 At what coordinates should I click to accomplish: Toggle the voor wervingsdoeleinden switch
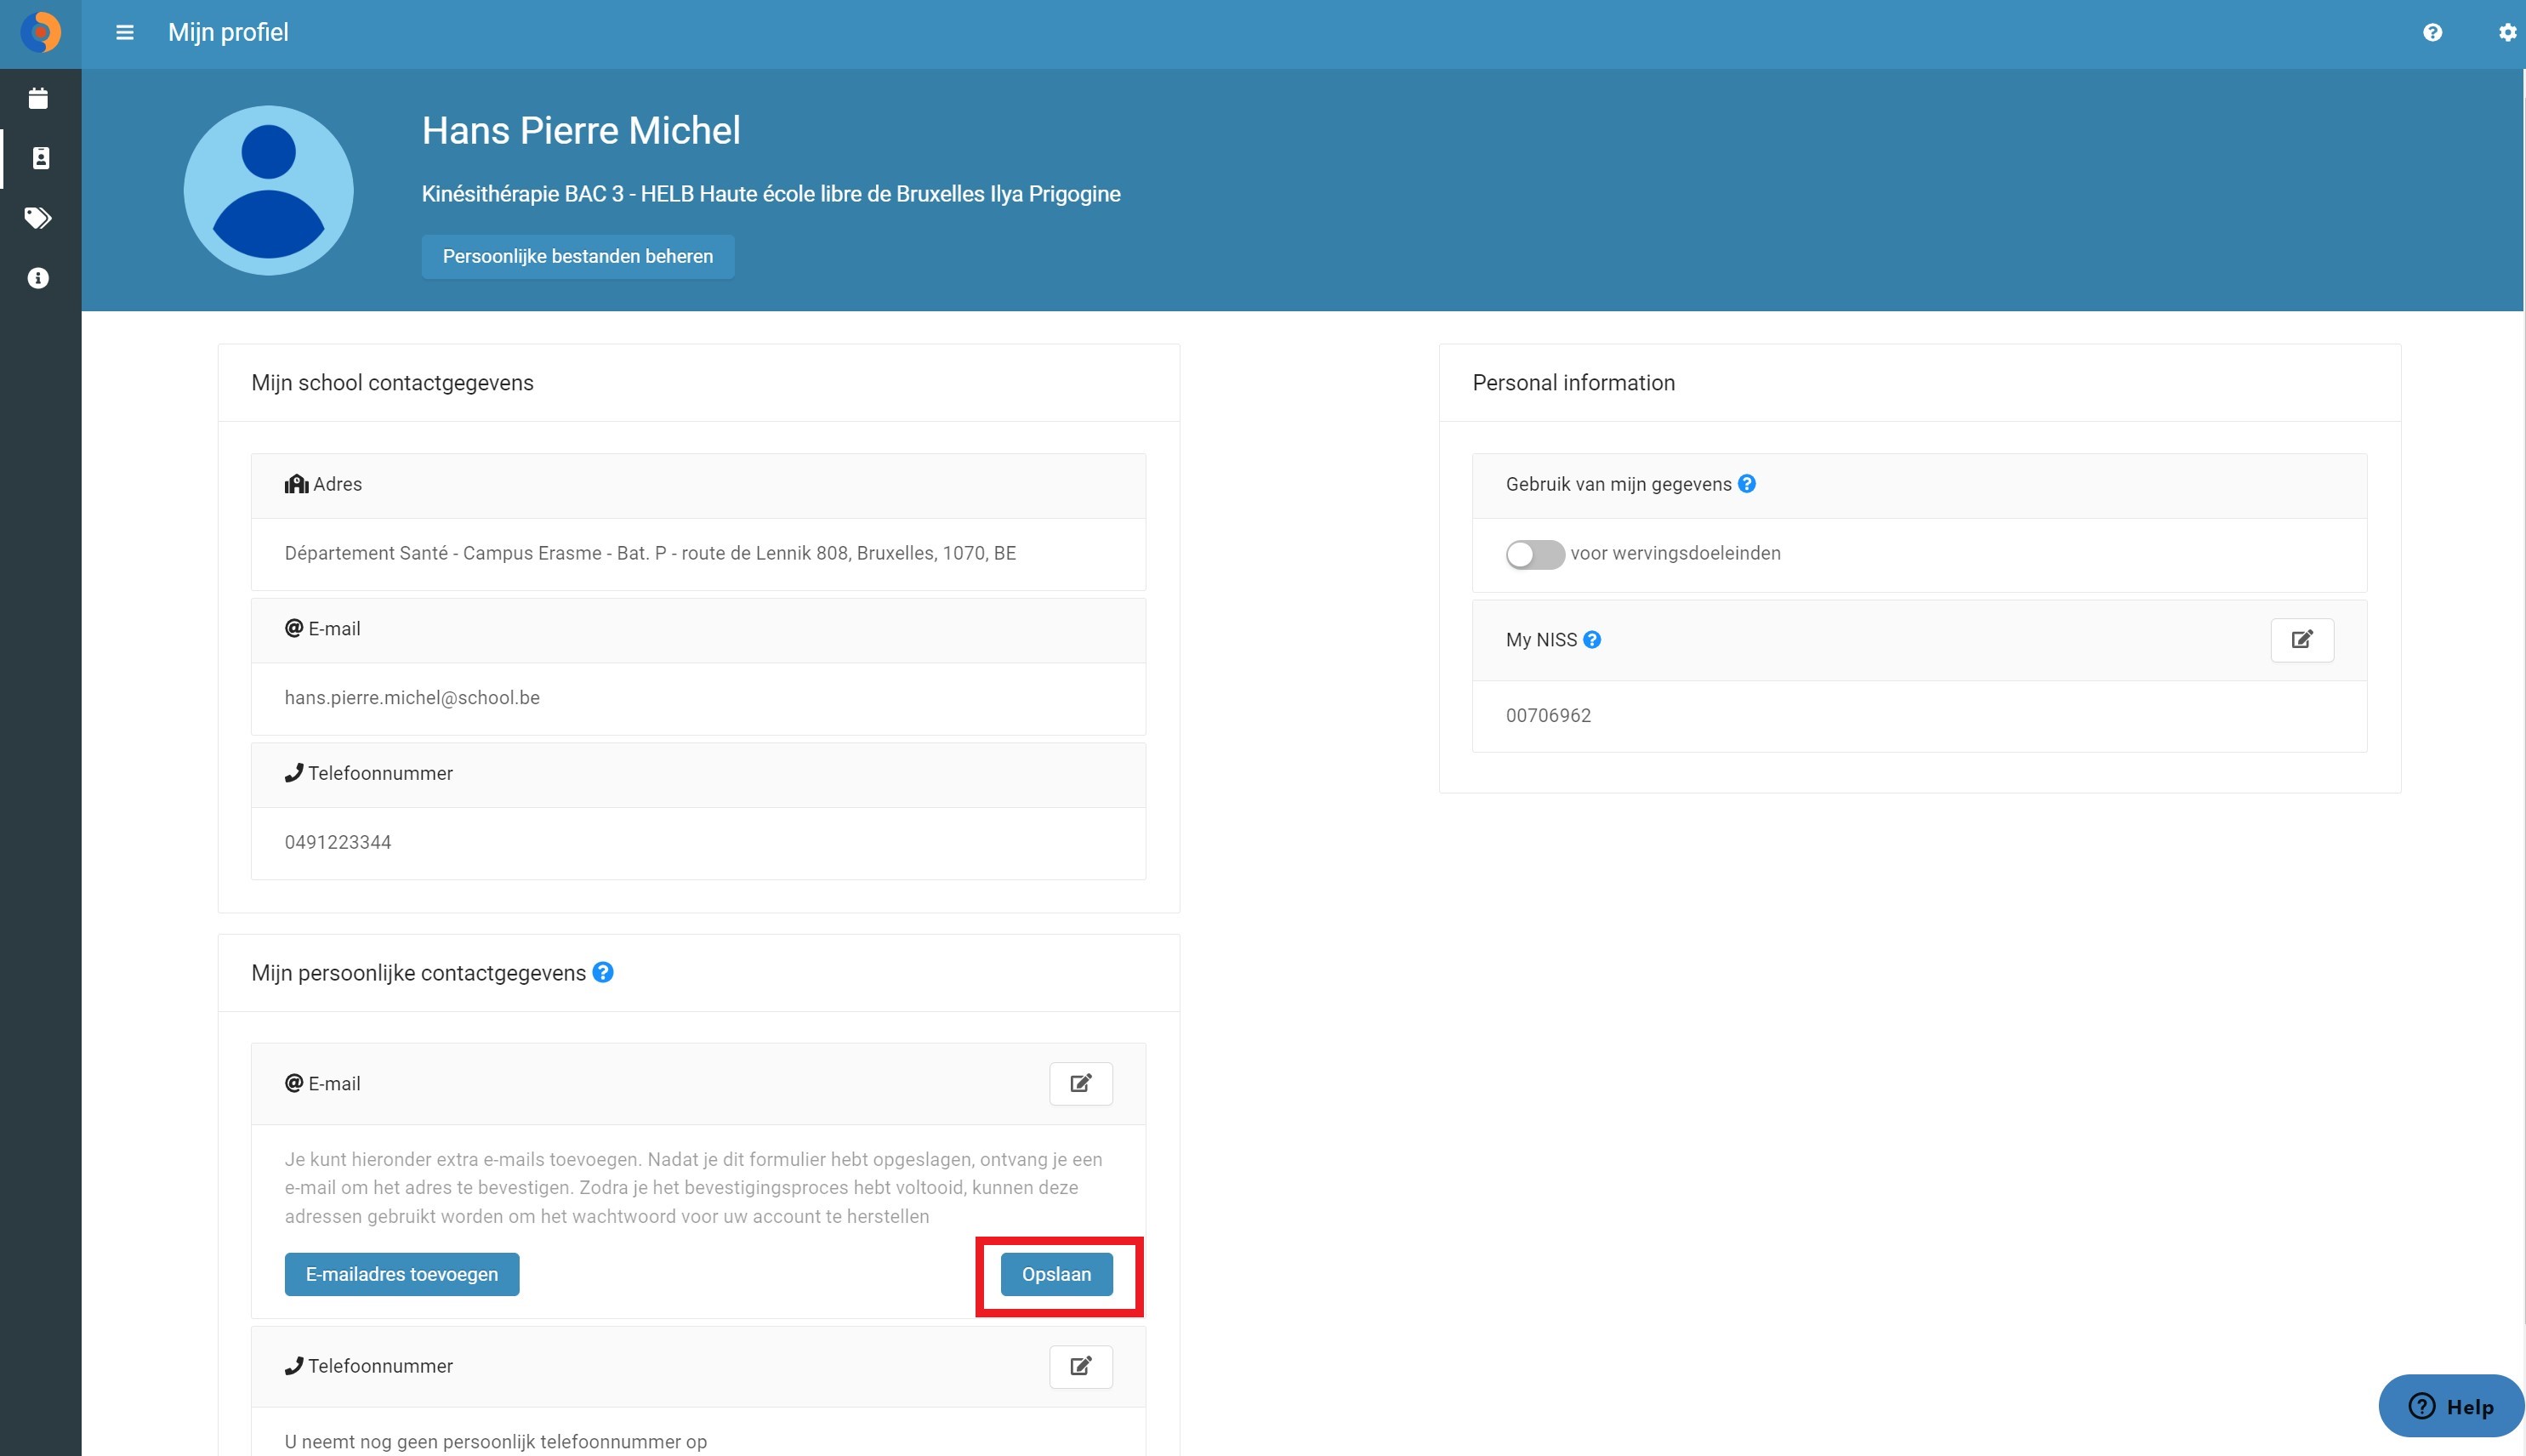pos(1535,554)
